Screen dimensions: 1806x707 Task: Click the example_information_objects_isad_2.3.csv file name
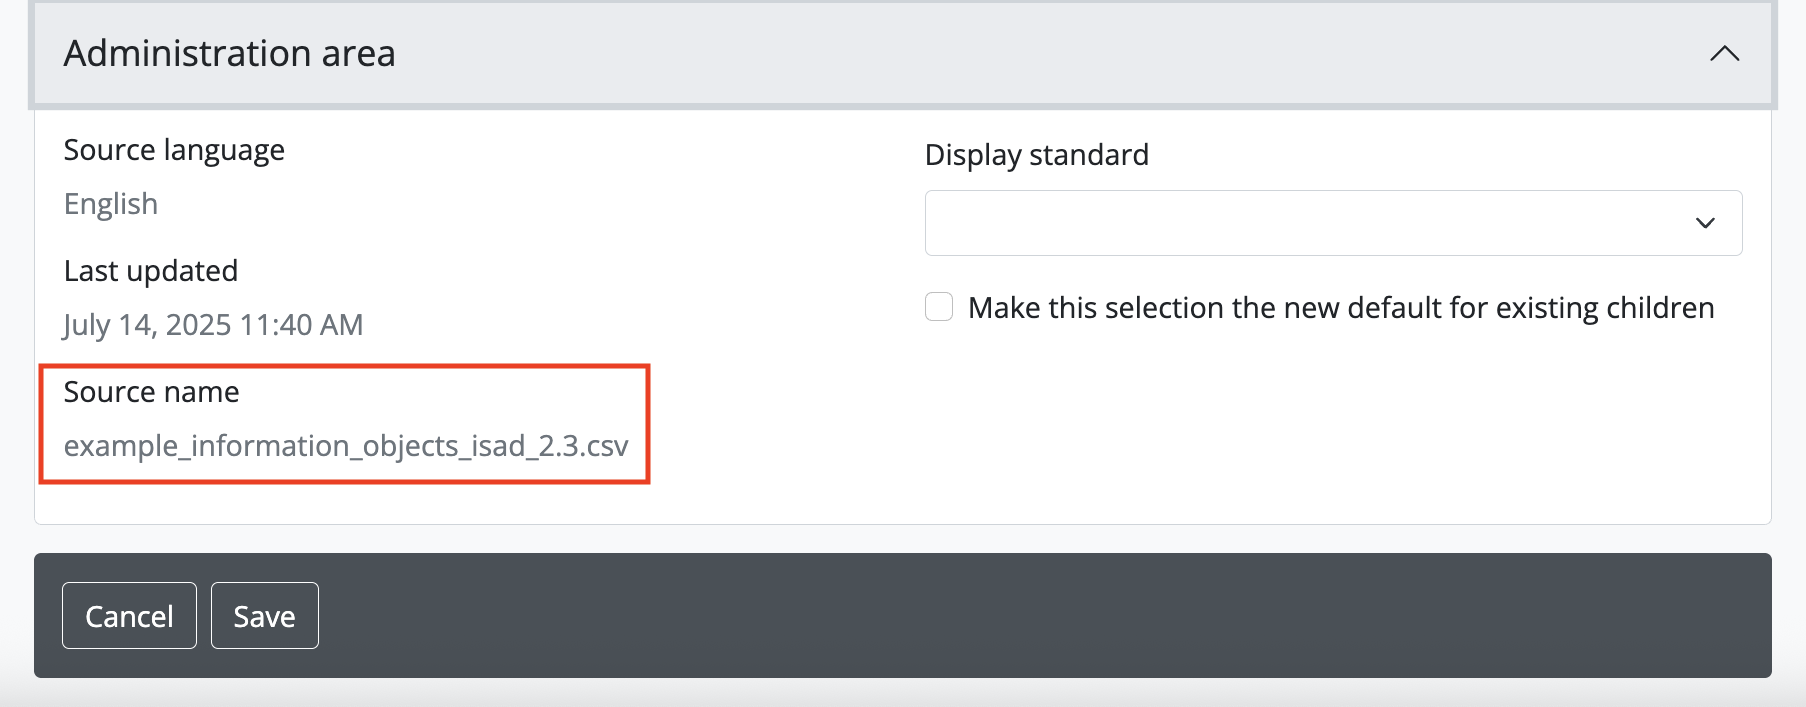[346, 446]
